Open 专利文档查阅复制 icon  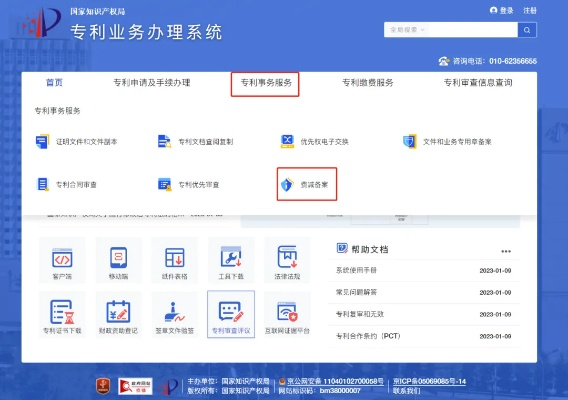[x=164, y=141]
